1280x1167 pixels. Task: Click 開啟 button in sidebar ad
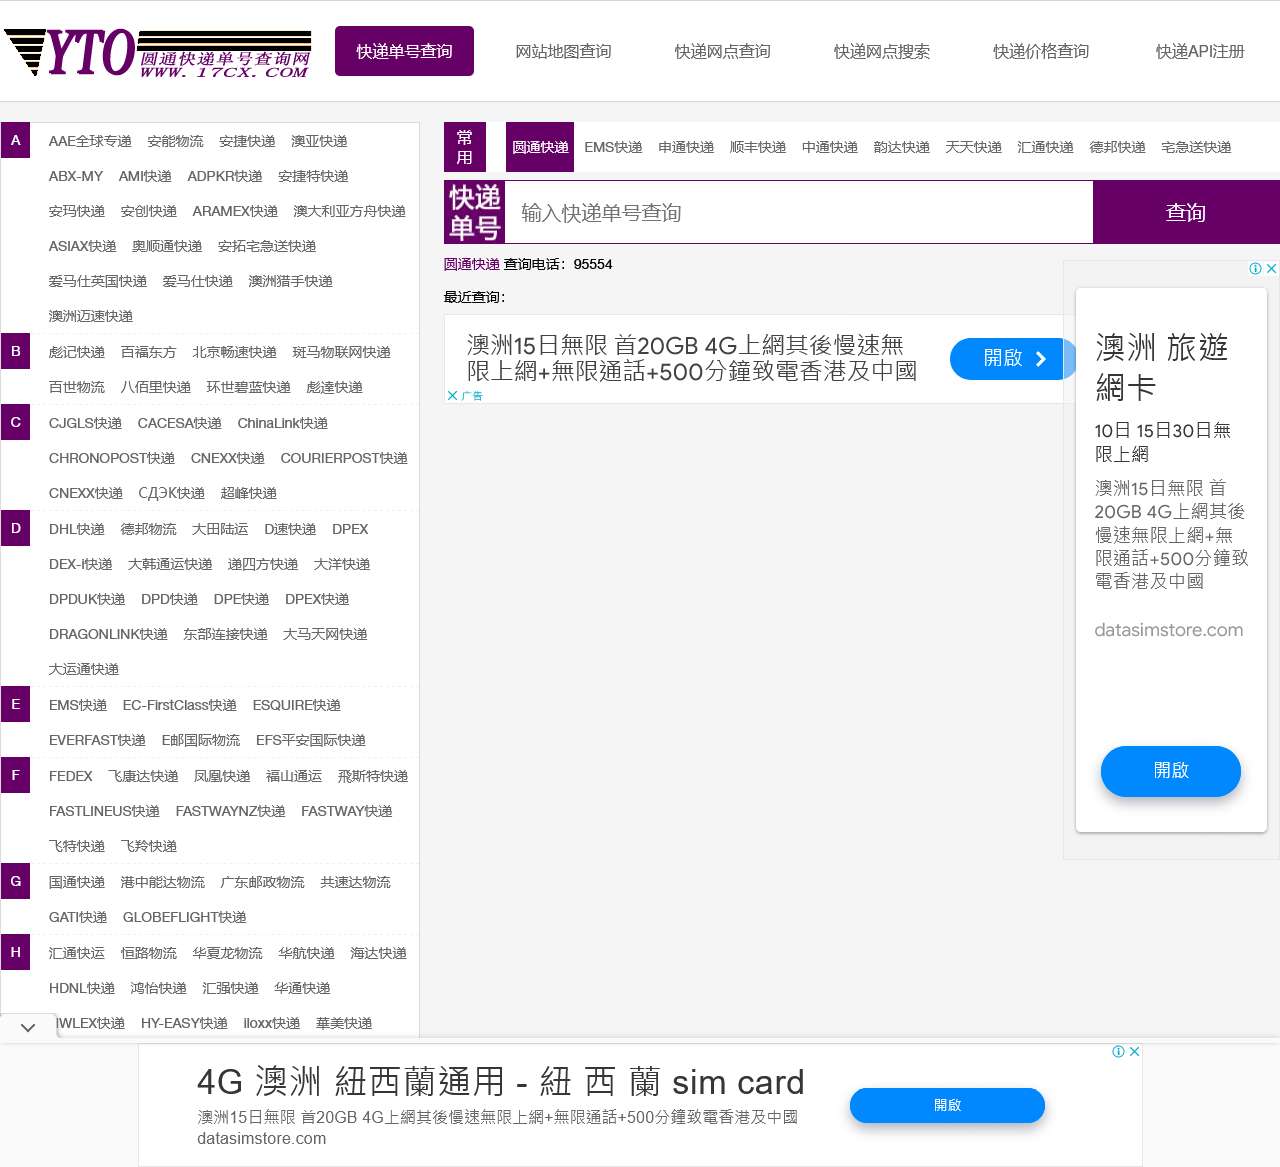[x=1171, y=770]
